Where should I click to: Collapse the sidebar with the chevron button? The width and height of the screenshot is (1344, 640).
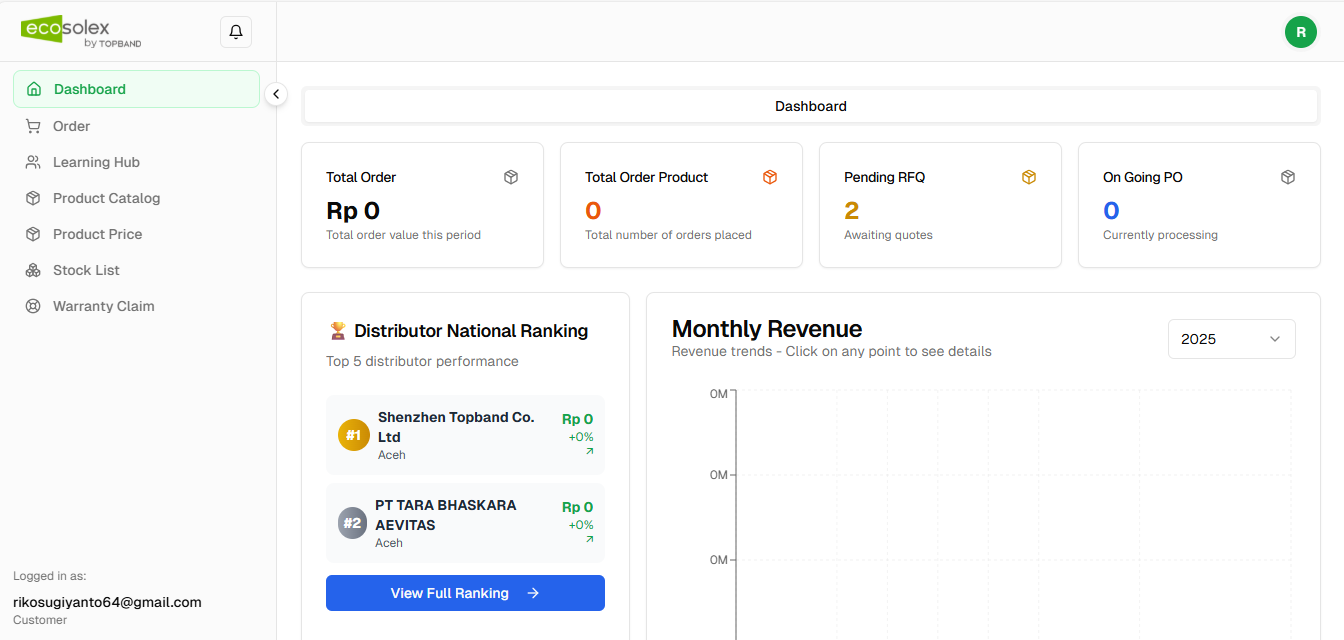pos(276,94)
